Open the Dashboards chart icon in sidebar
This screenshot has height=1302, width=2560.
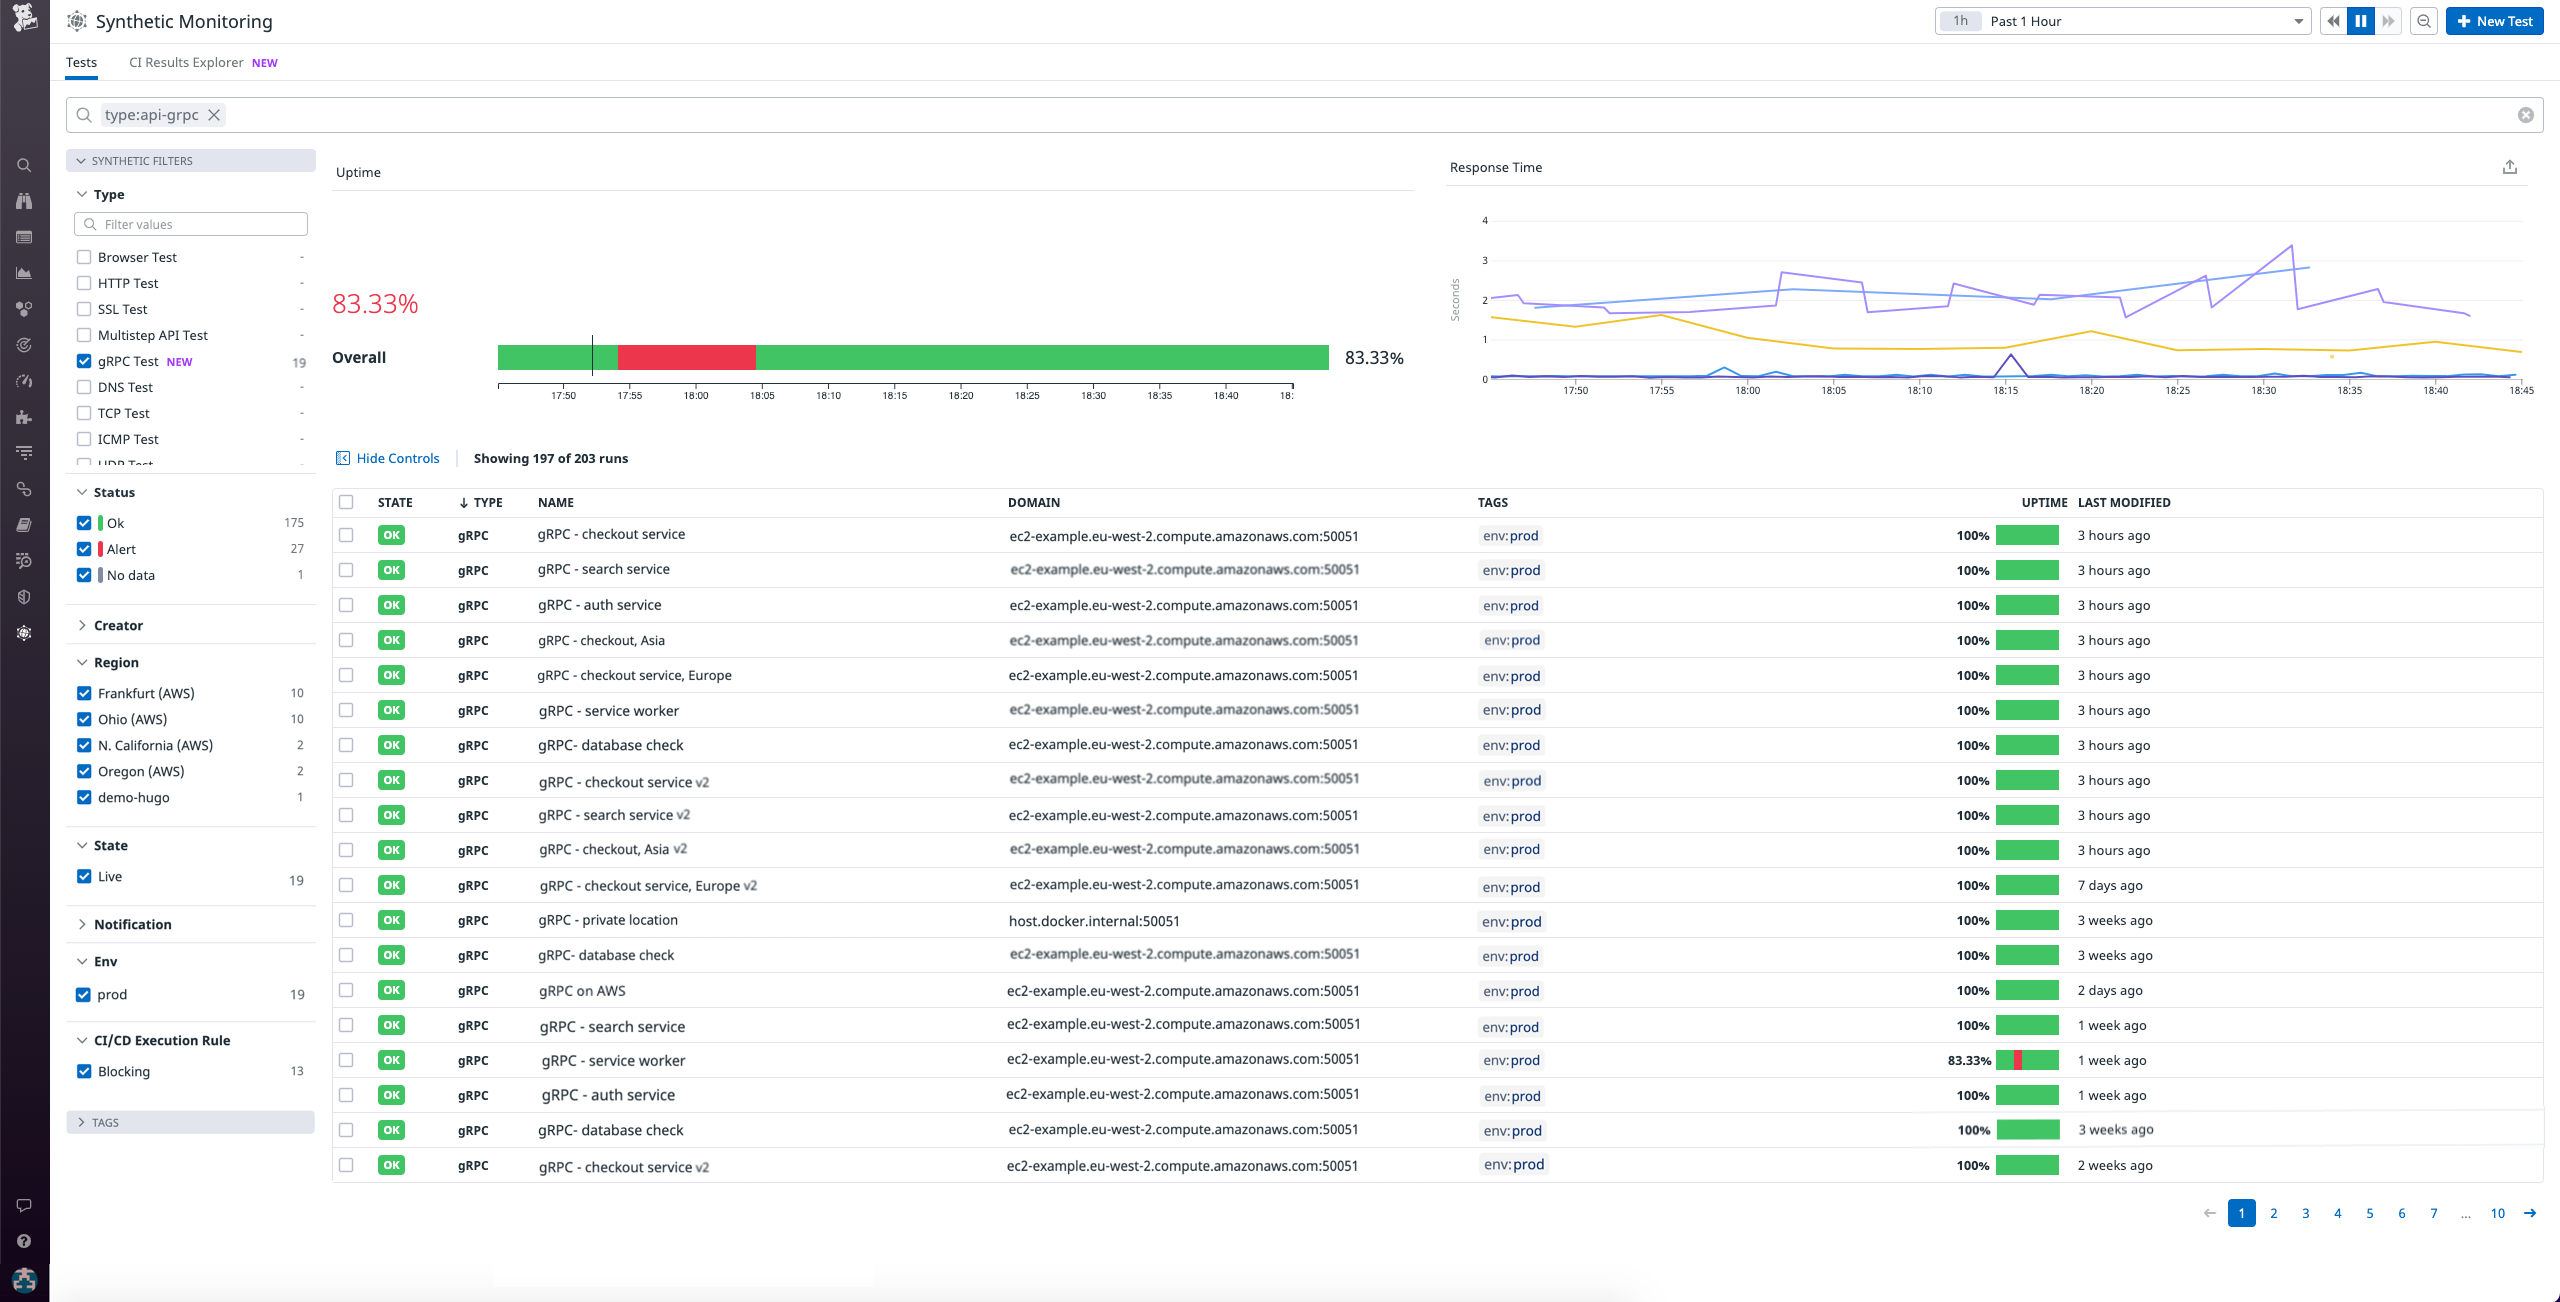point(24,272)
